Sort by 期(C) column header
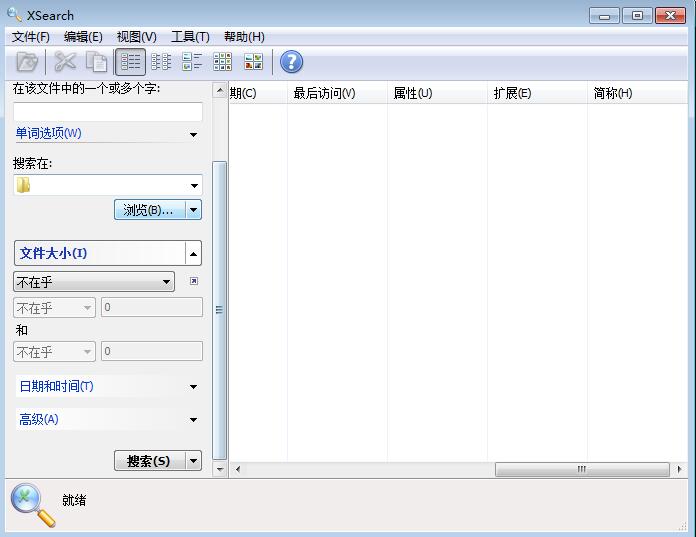This screenshot has width=696, height=537. click(x=258, y=93)
